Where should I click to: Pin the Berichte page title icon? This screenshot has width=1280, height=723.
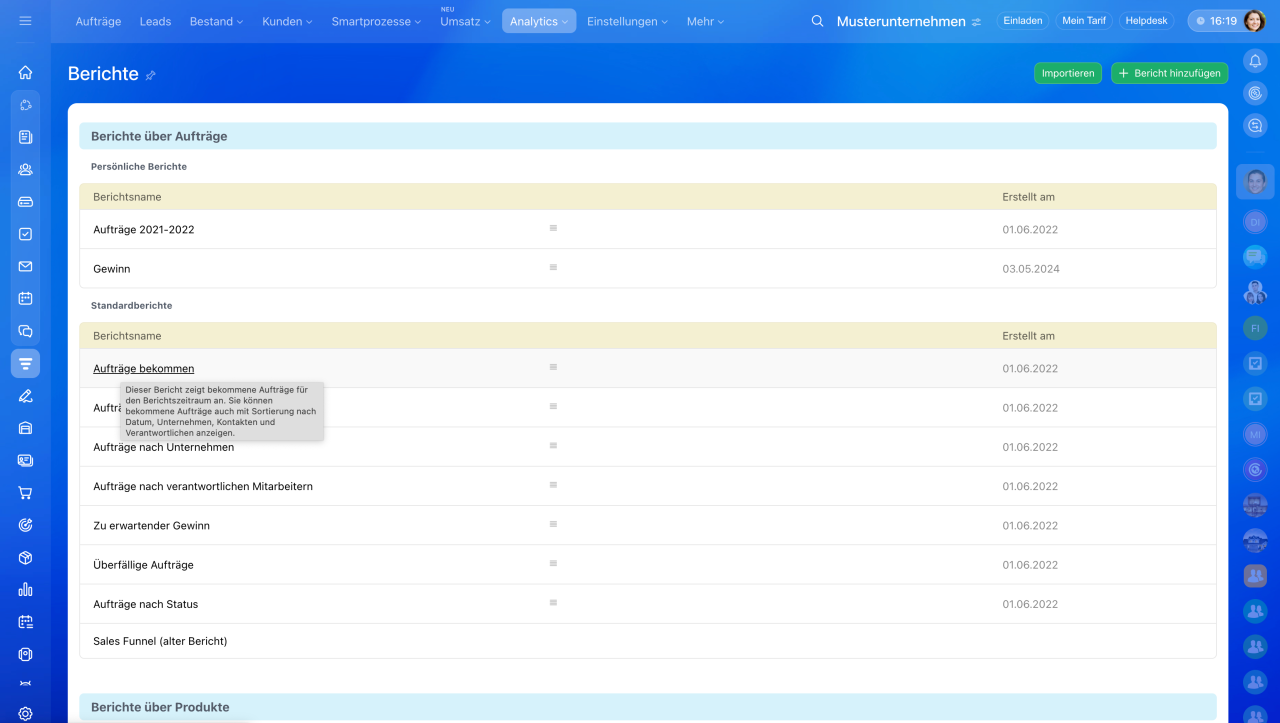(151, 75)
